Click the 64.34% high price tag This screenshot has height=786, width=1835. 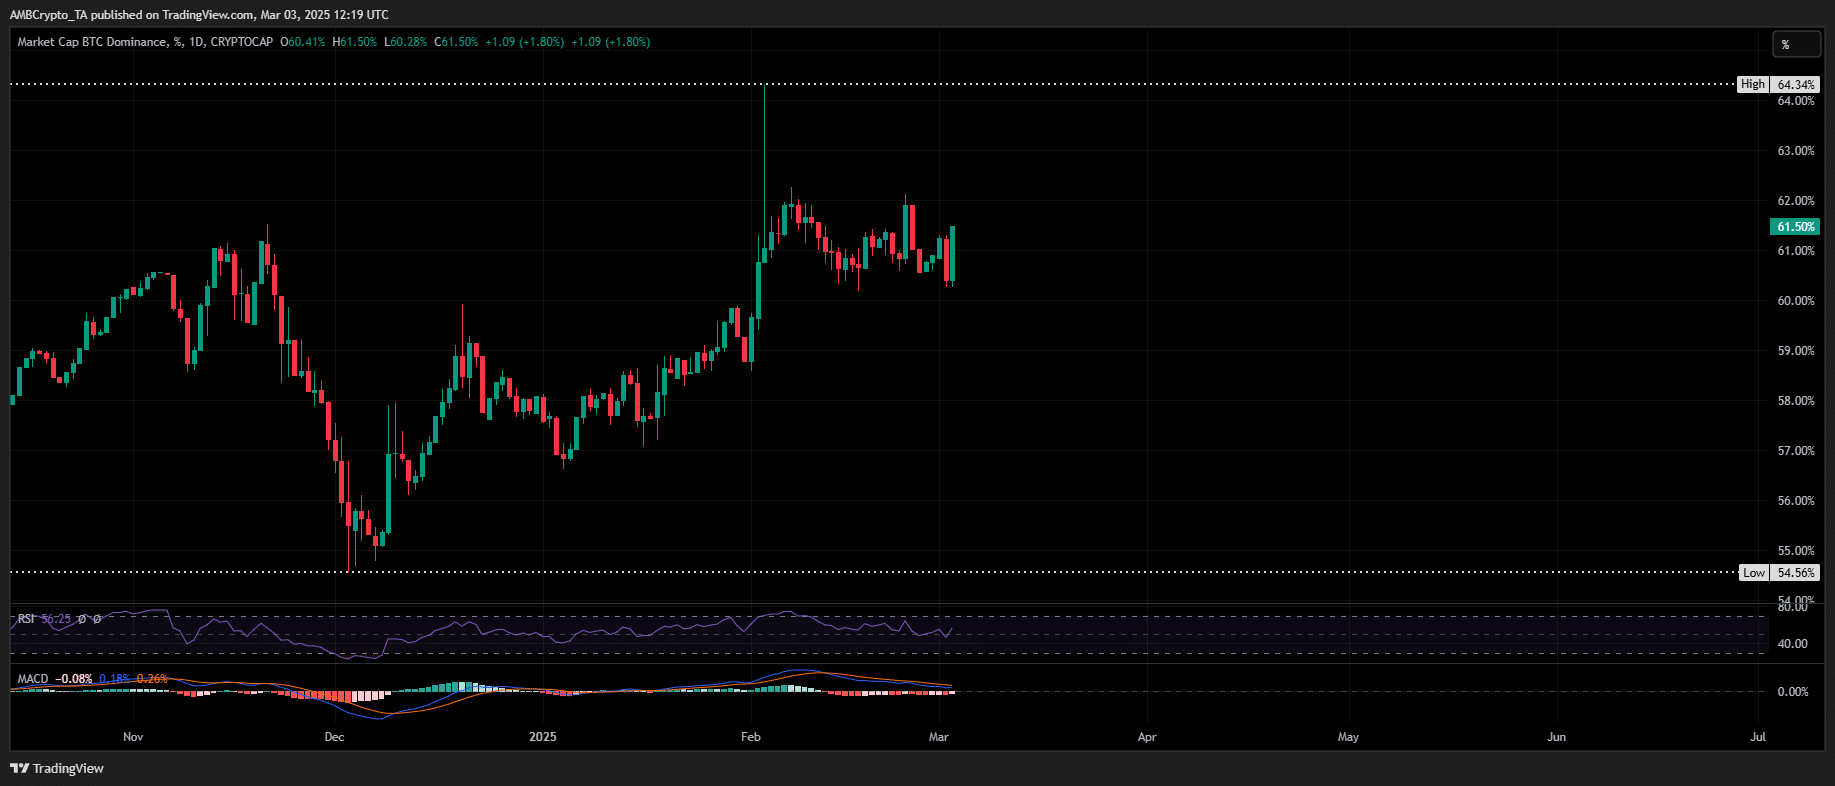click(x=1795, y=84)
